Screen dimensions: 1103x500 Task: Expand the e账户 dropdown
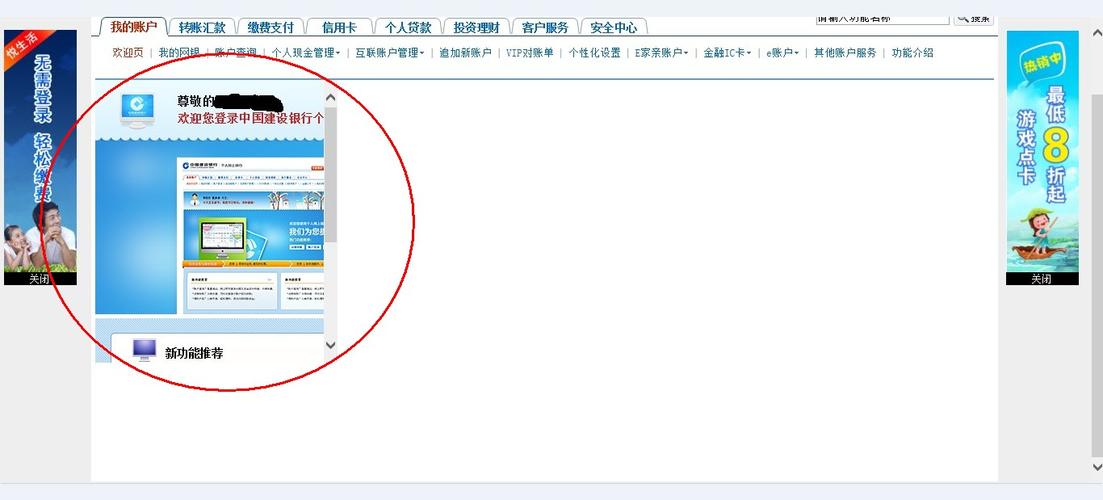click(782, 53)
